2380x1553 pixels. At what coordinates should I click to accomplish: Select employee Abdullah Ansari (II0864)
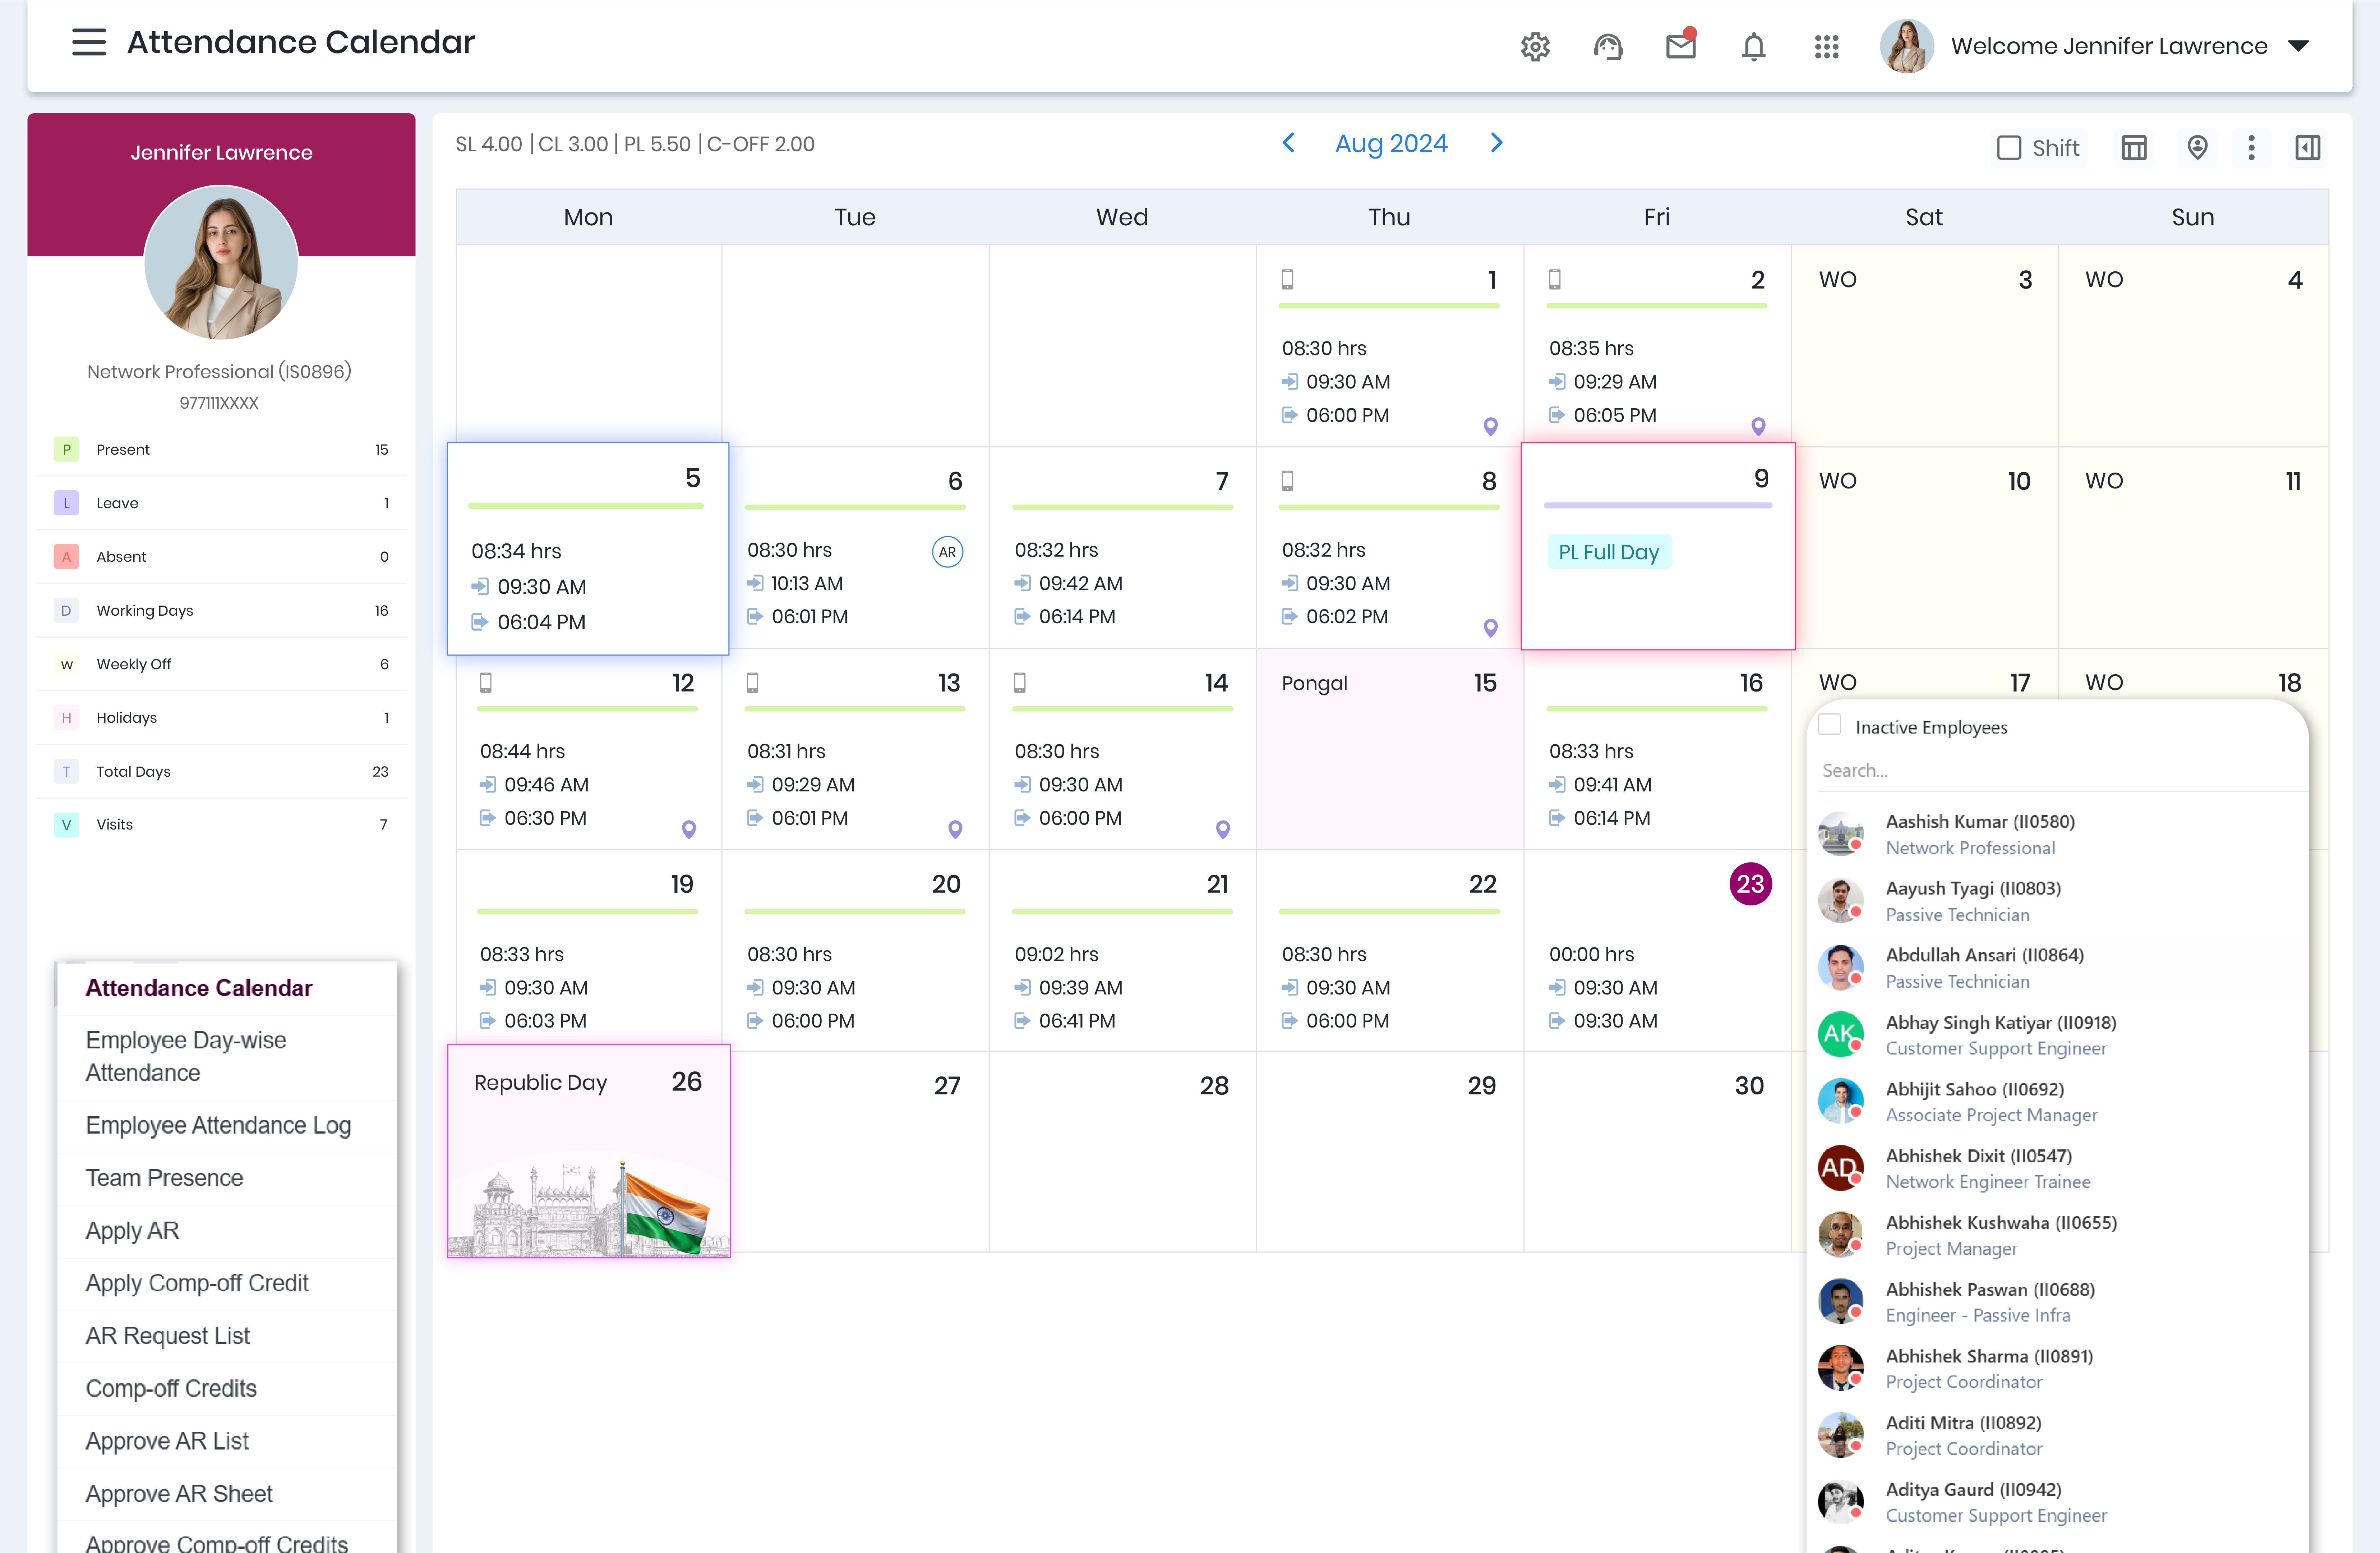click(2058, 968)
